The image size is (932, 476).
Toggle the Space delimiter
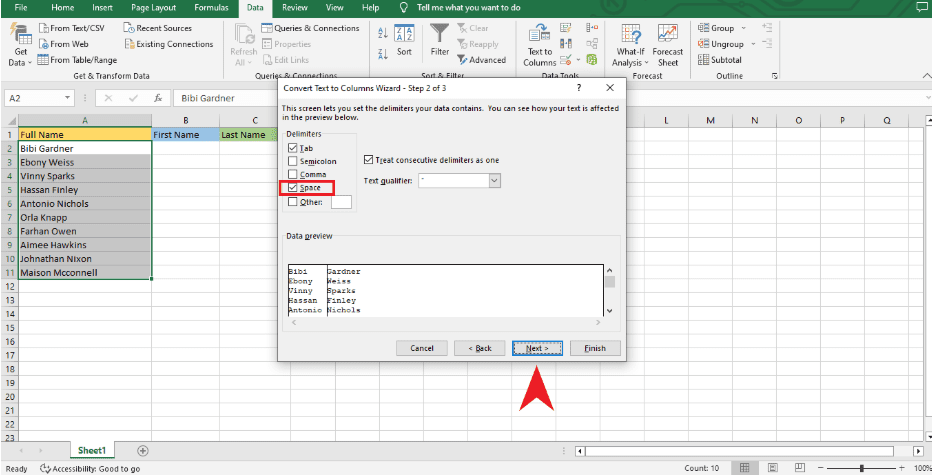[292, 188]
